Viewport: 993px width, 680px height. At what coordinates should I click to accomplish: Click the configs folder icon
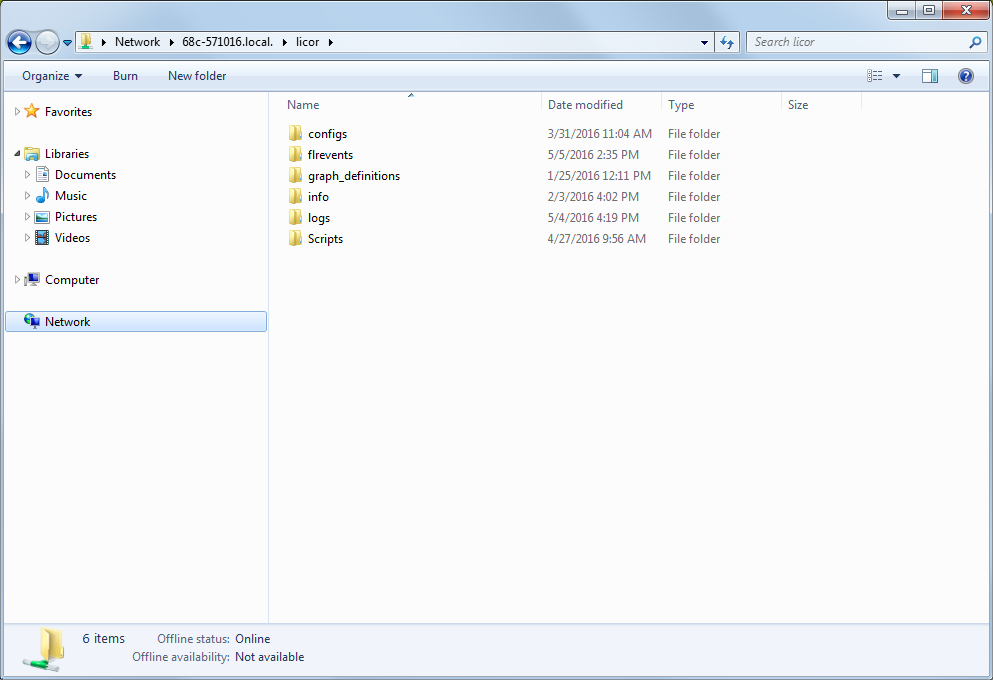pos(295,133)
